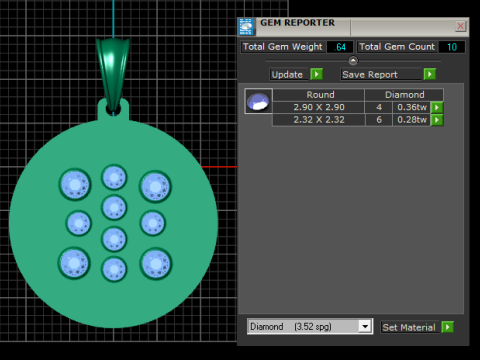Click the quantity 6 cell
Screen dimensions: 480x360
379,120
